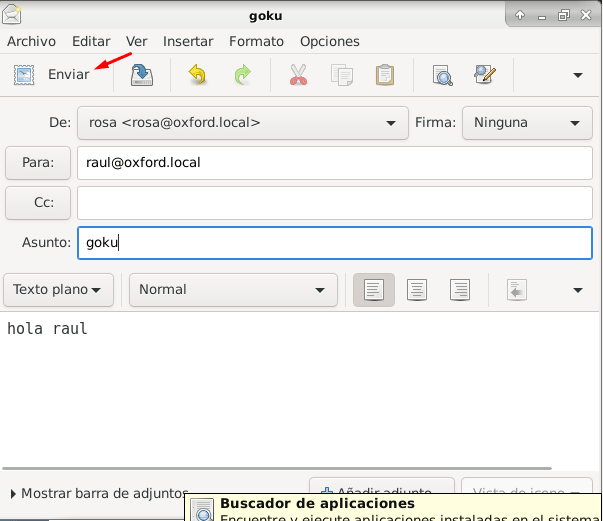This screenshot has width=603, height=521.
Task: Click the Para recipients button
Action: point(37,162)
